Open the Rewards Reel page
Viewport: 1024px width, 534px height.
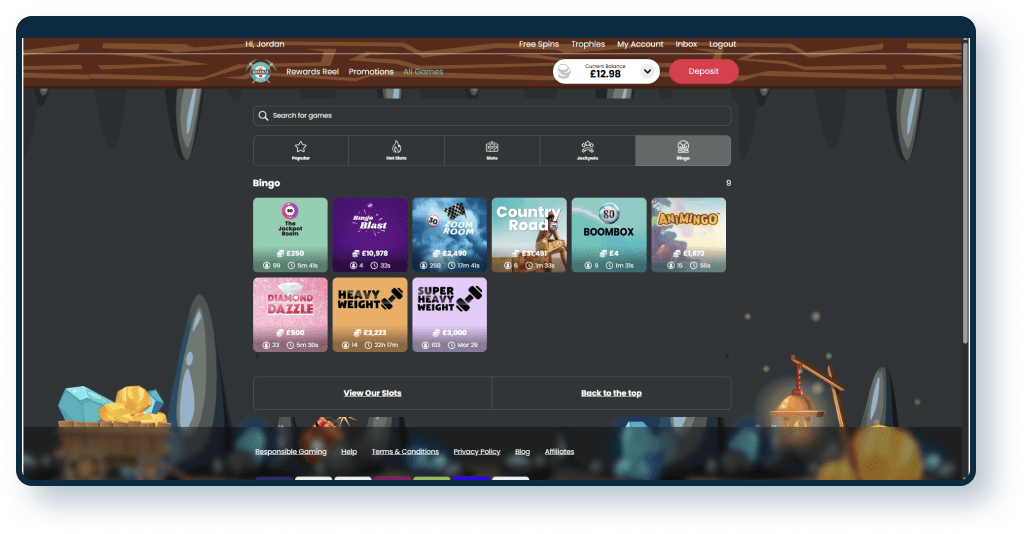click(312, 72)
